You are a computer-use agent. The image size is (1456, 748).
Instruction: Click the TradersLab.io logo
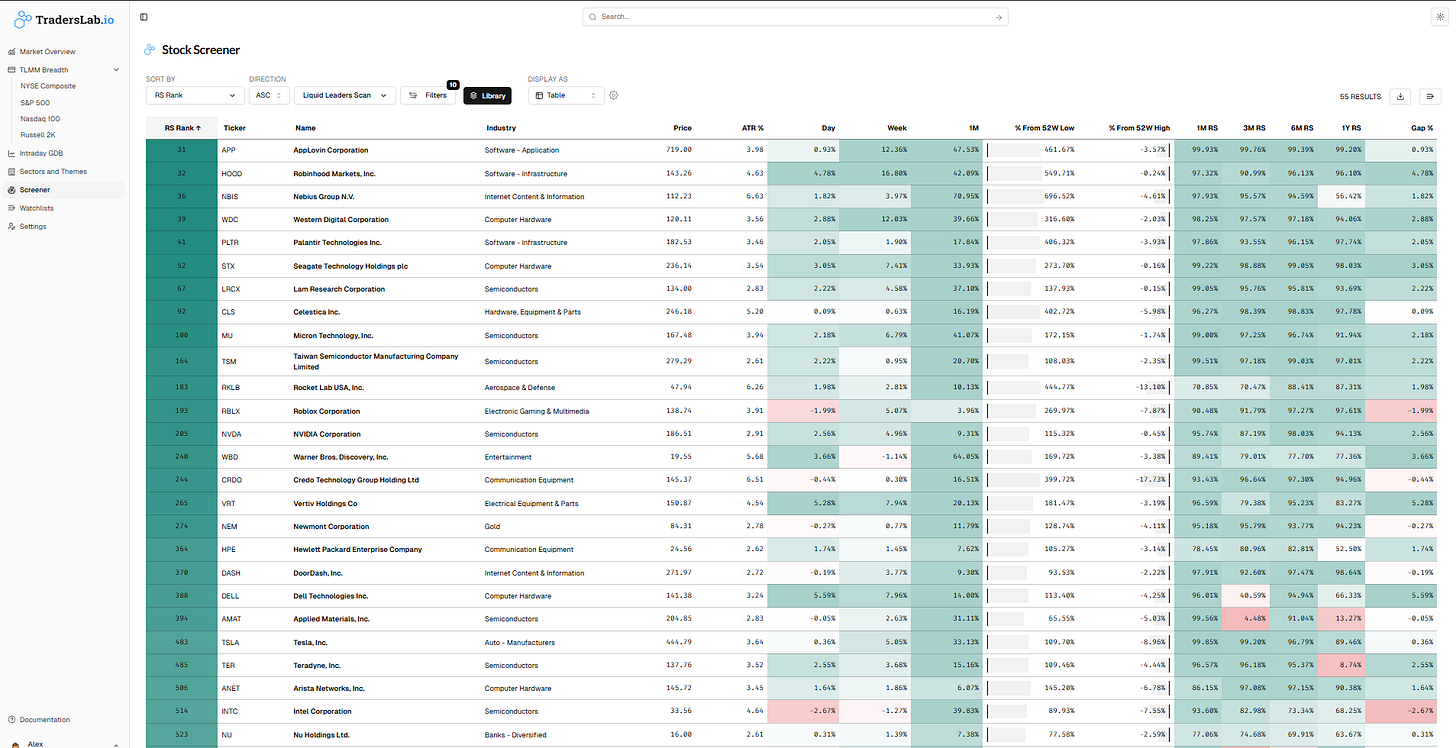64,19
